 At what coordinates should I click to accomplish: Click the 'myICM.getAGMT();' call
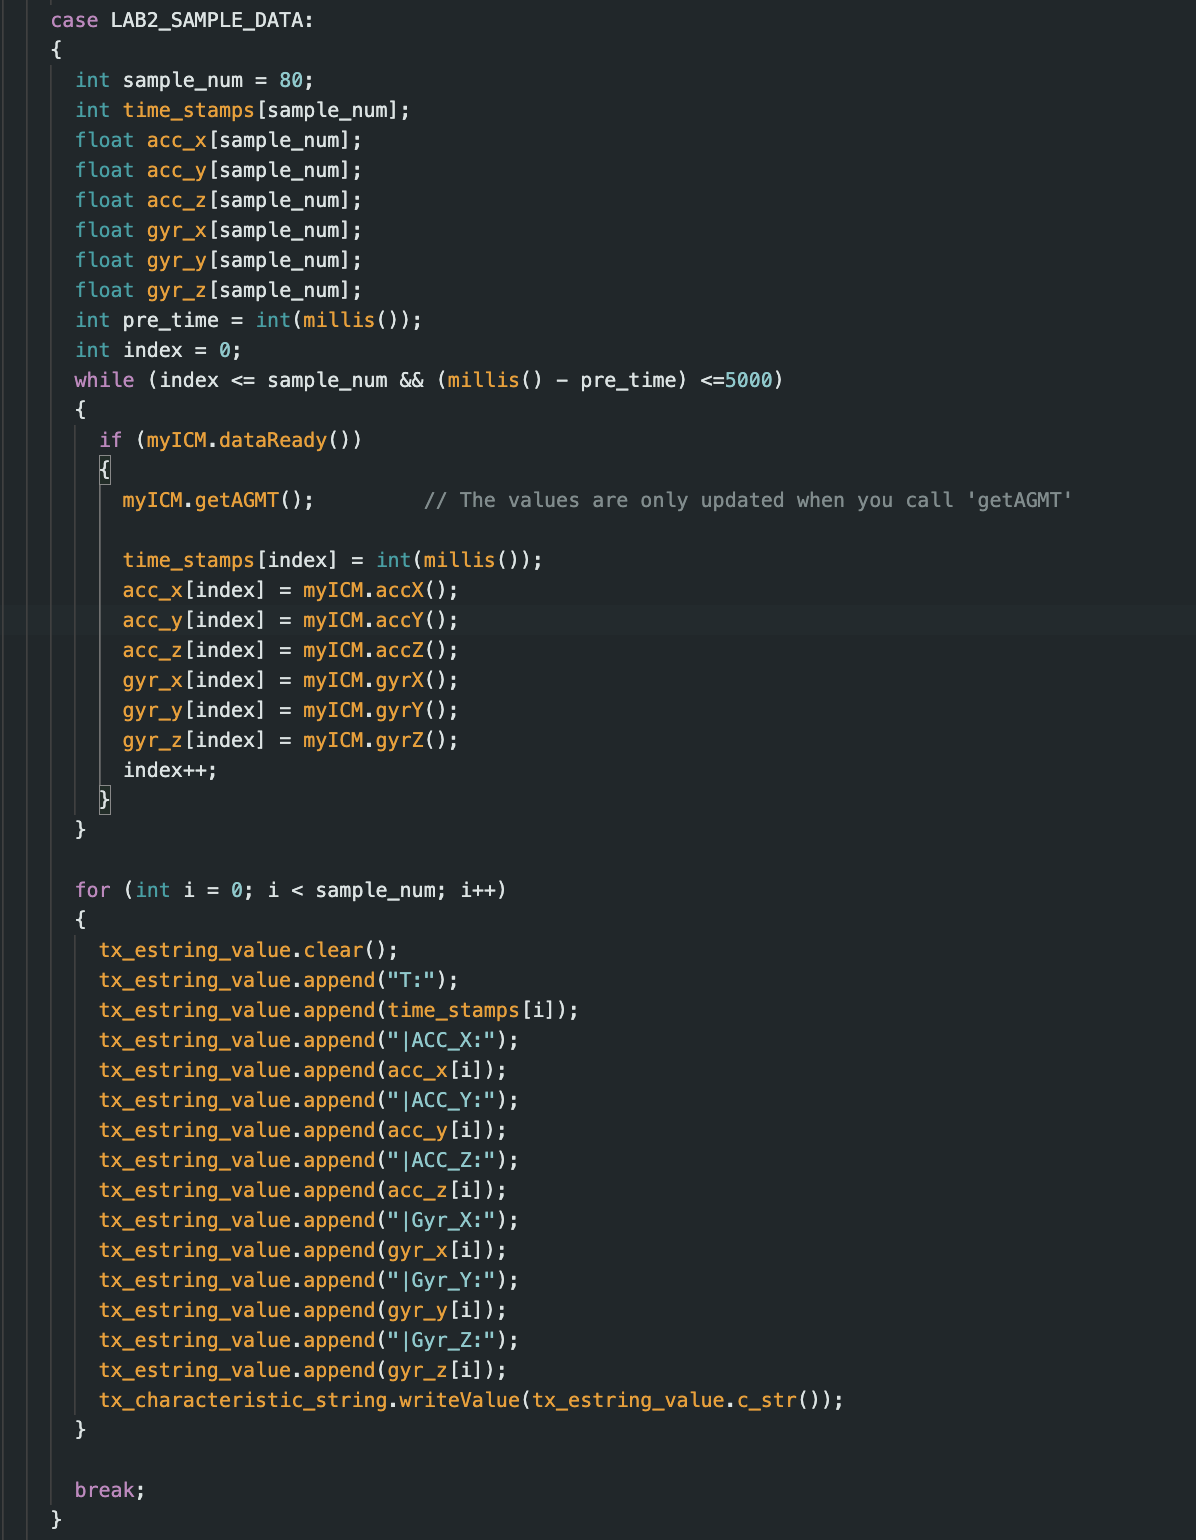(x=218, y=500)
